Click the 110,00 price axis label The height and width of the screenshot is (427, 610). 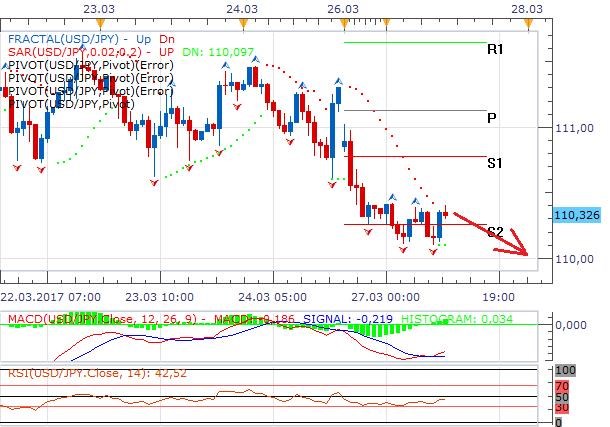click(575, 259)
